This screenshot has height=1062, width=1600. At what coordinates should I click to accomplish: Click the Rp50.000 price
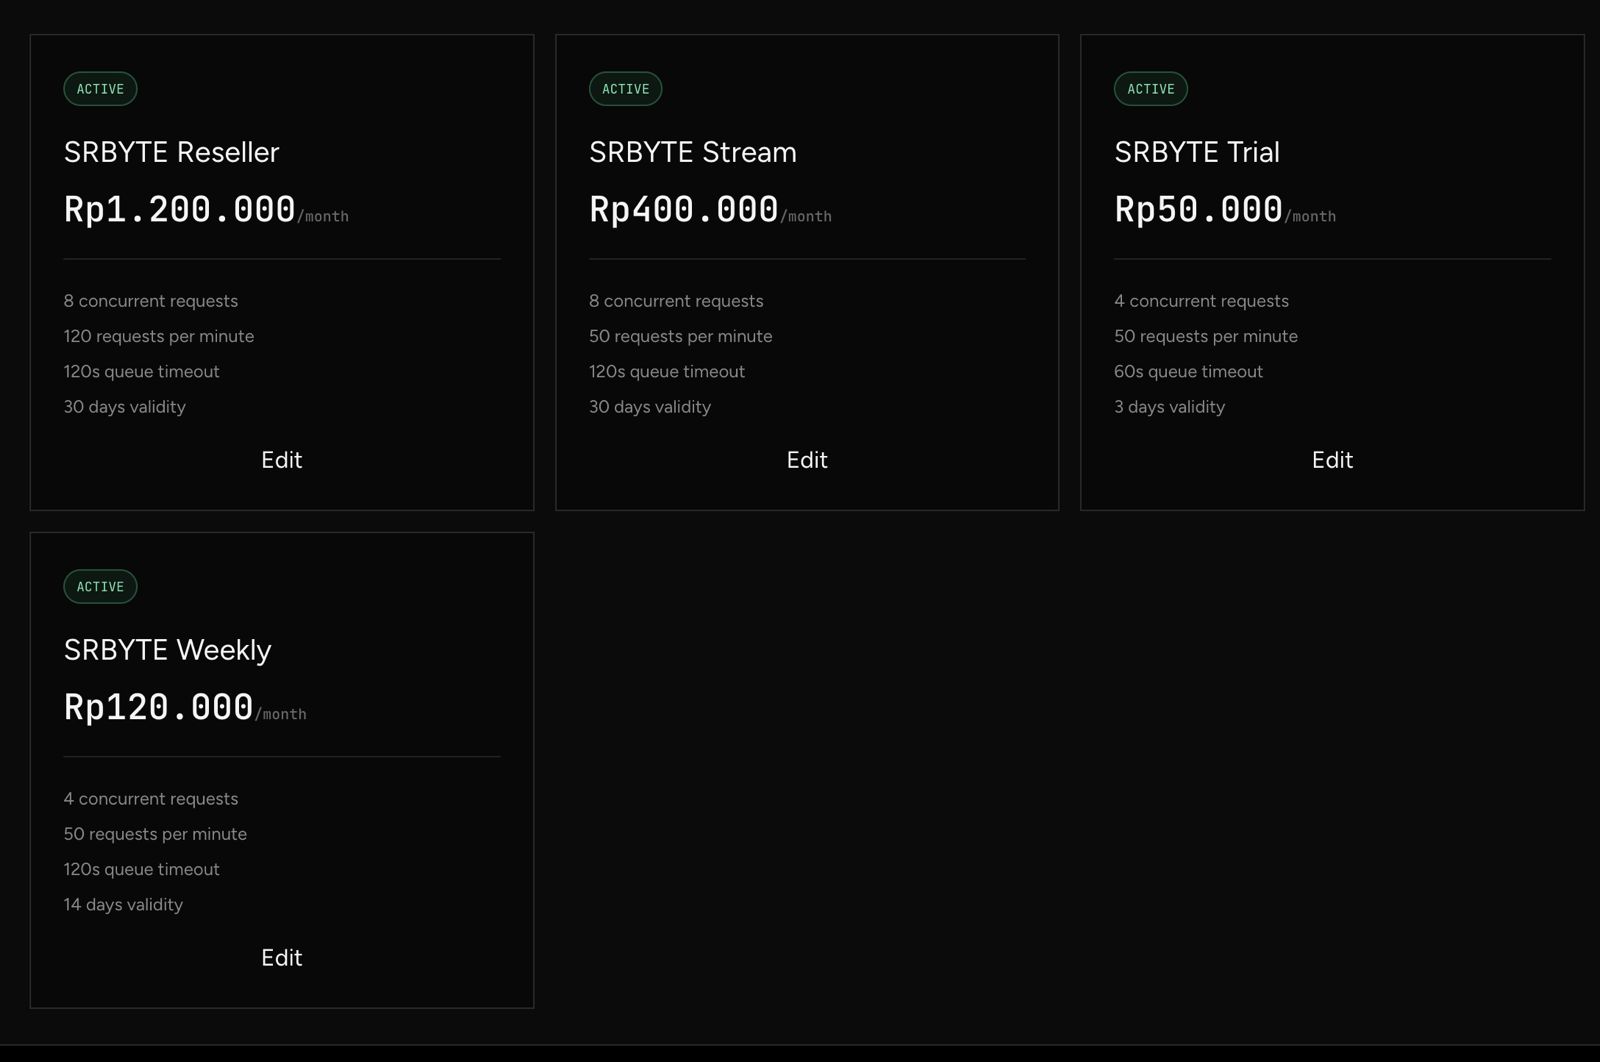[1199, 209]
